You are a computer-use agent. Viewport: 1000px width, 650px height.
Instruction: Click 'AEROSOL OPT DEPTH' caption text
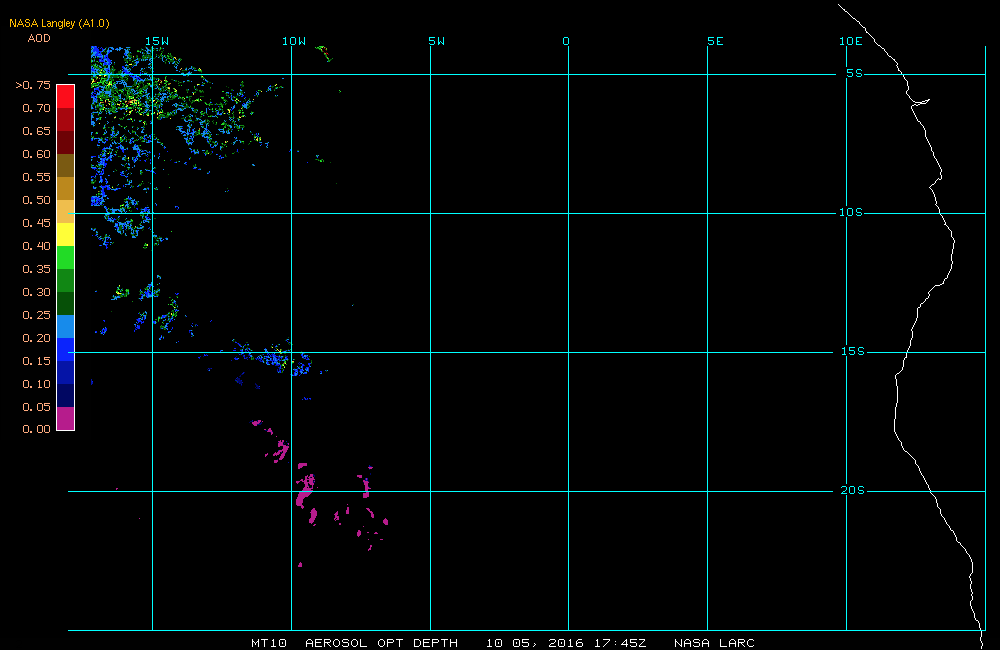tap(381, 643)
